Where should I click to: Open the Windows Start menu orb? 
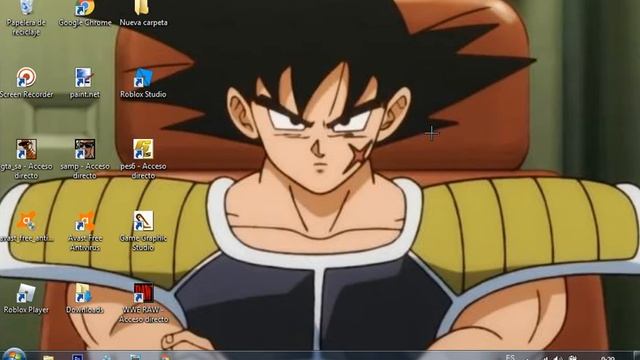[14, 355]
